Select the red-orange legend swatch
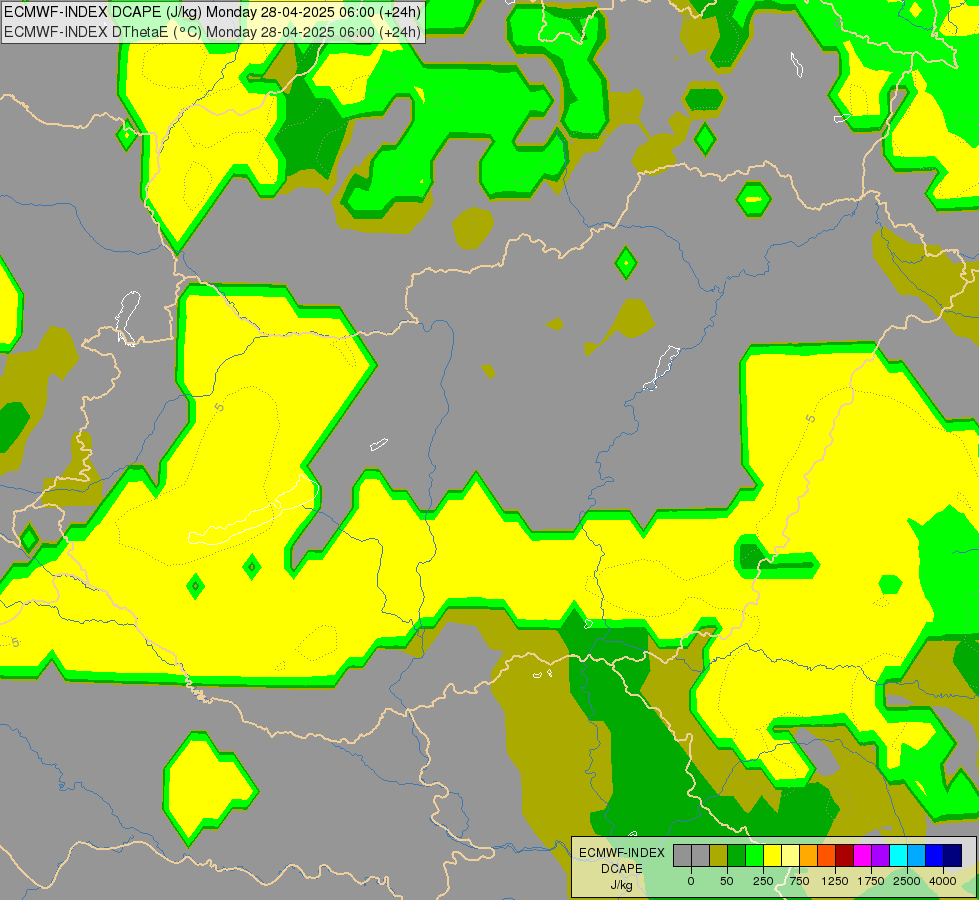979x900 pixels. 827,855
